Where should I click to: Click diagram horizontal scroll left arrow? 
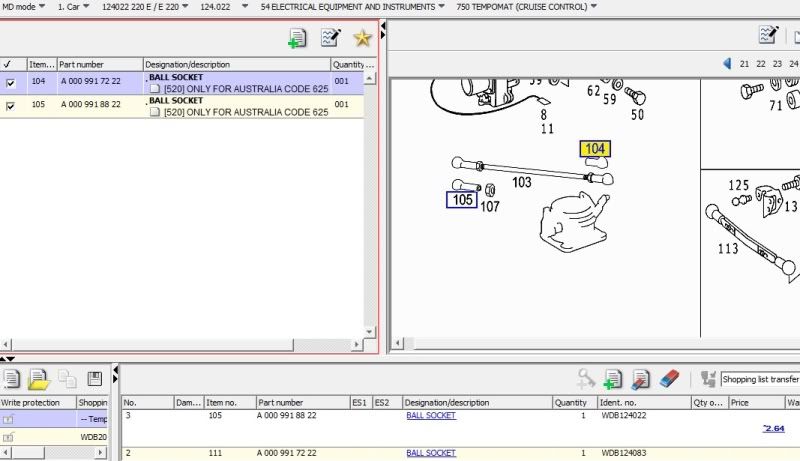click(397, 343)
